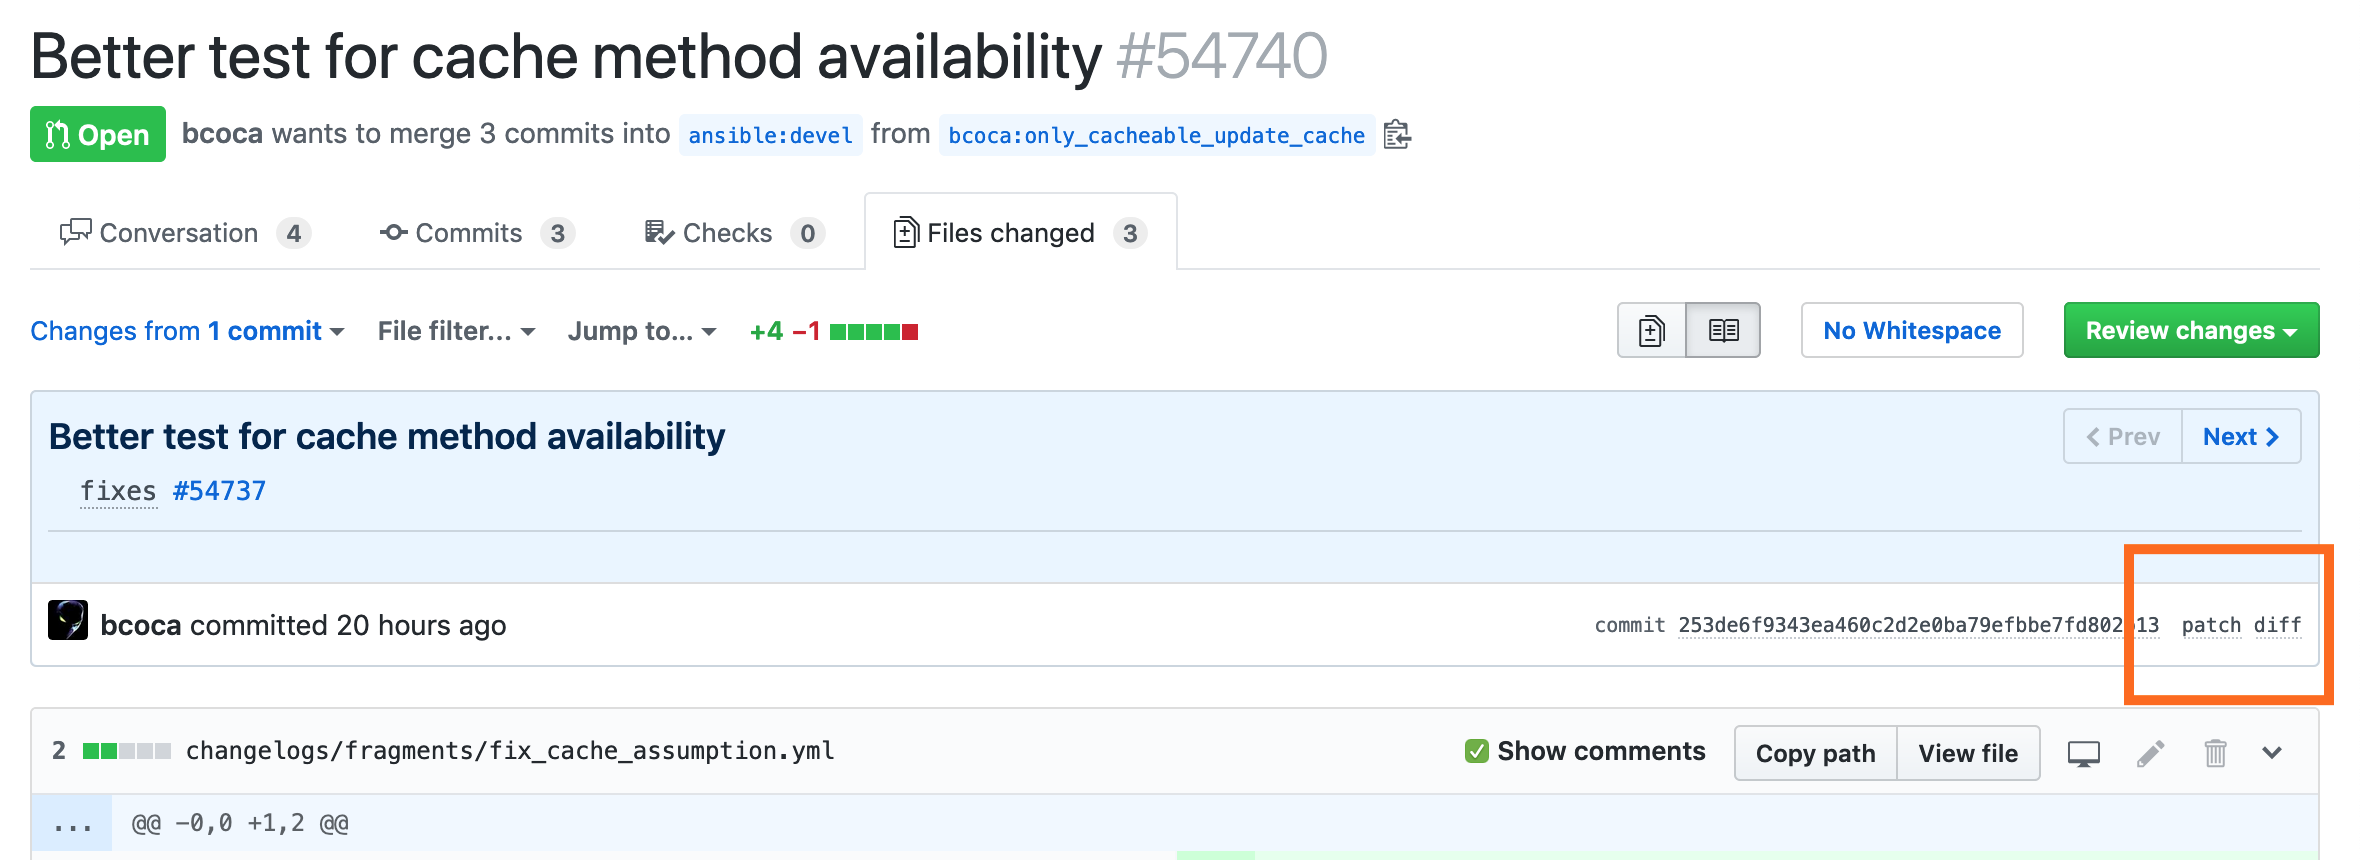Open the Files changed tab
The image size is (2360, 860).
(1011, 231)
